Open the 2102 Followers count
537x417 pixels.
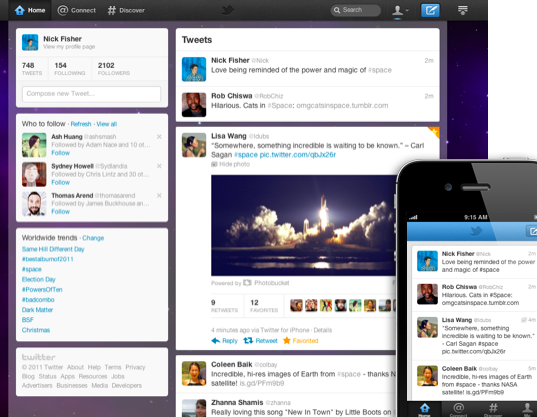coord(114,68)
